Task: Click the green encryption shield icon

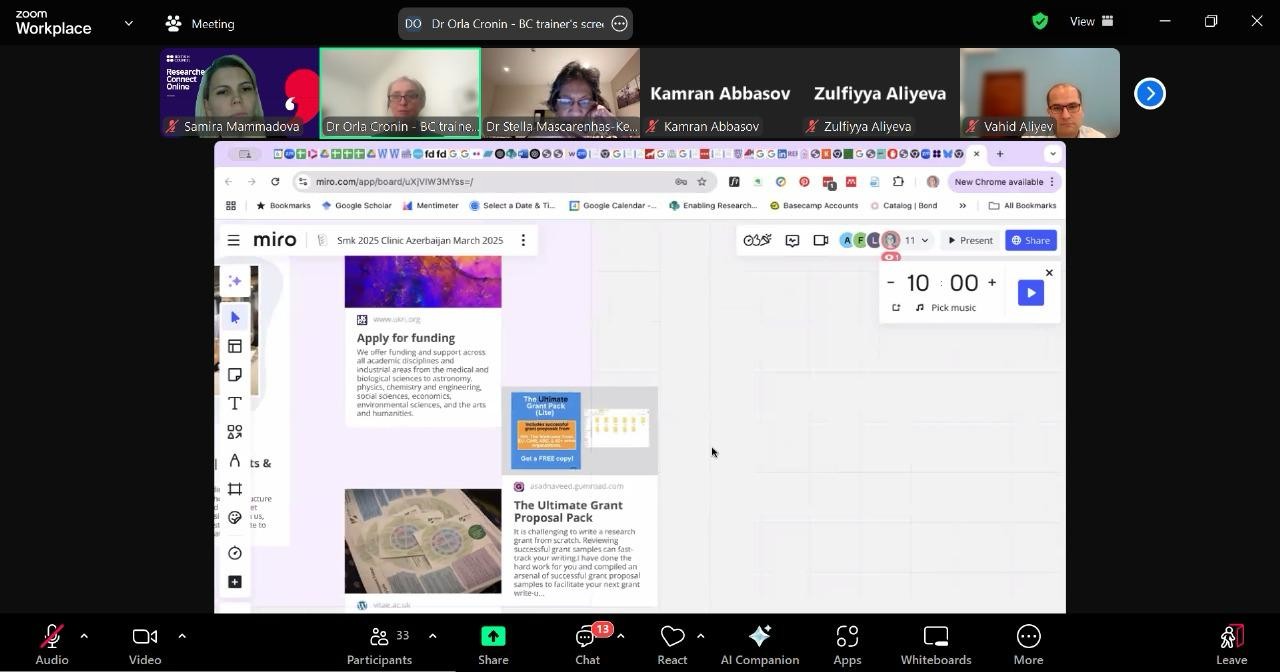Action: 1040,21
